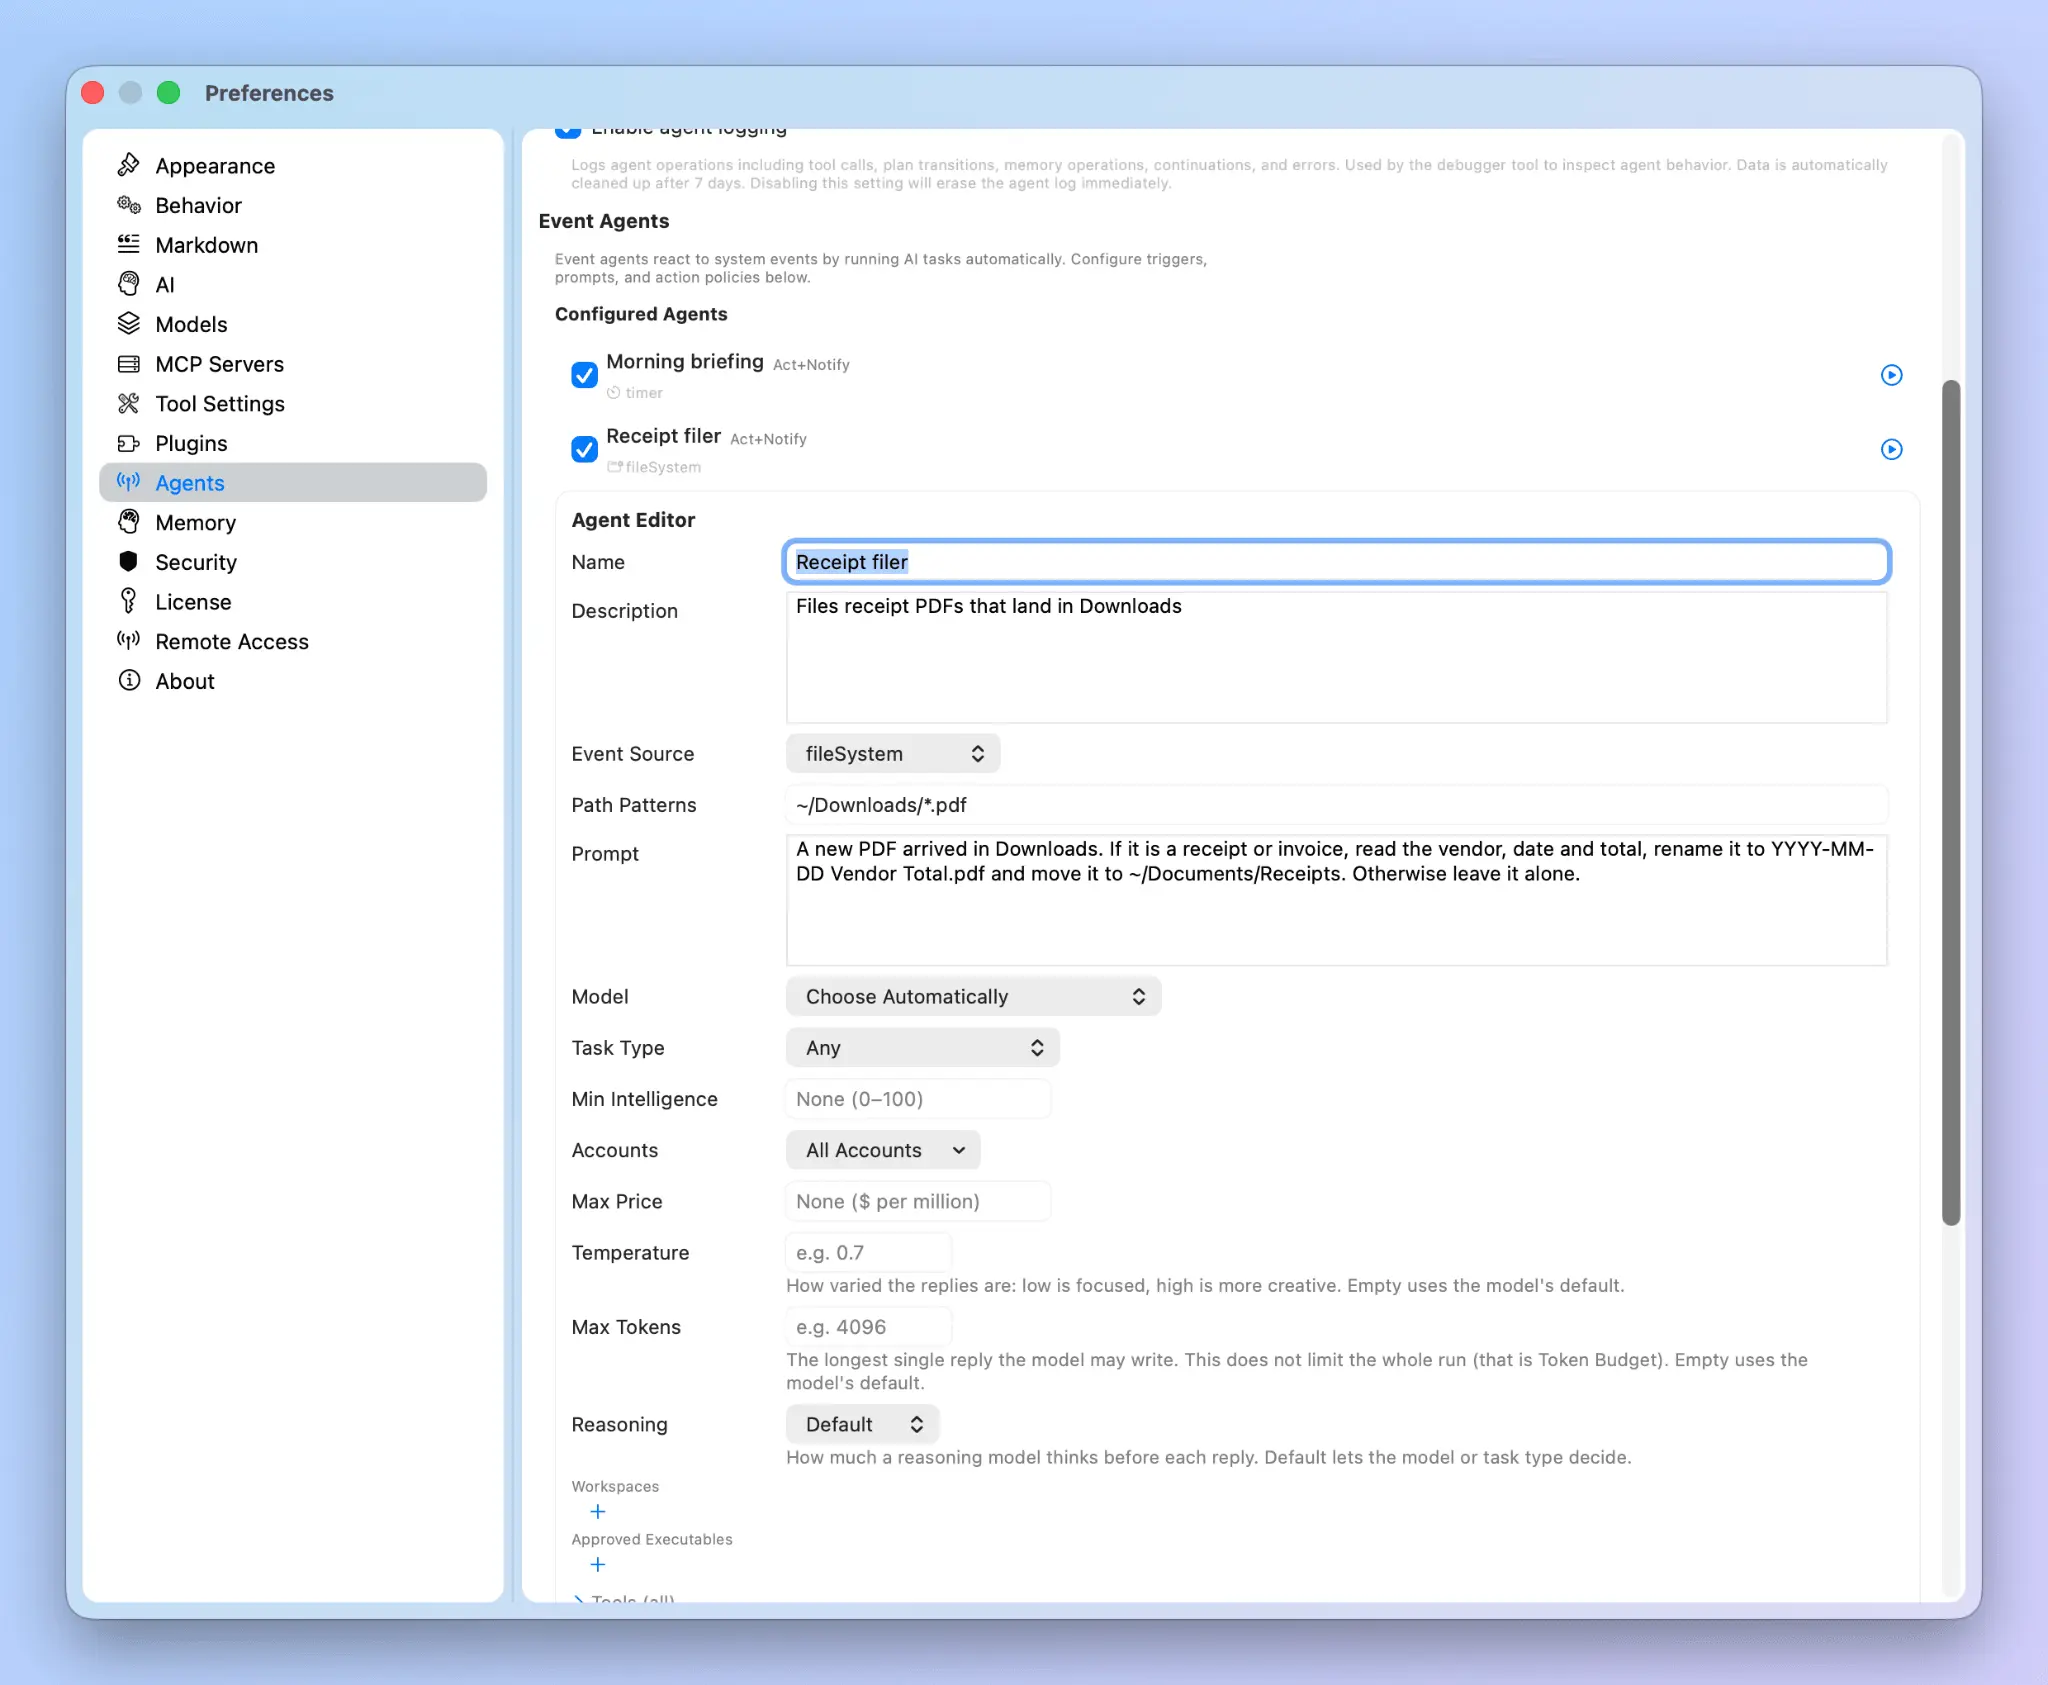Click the Security shield icon
Image resolution: width=2048 pixels, height=1685 pixels.
(128, 562)
